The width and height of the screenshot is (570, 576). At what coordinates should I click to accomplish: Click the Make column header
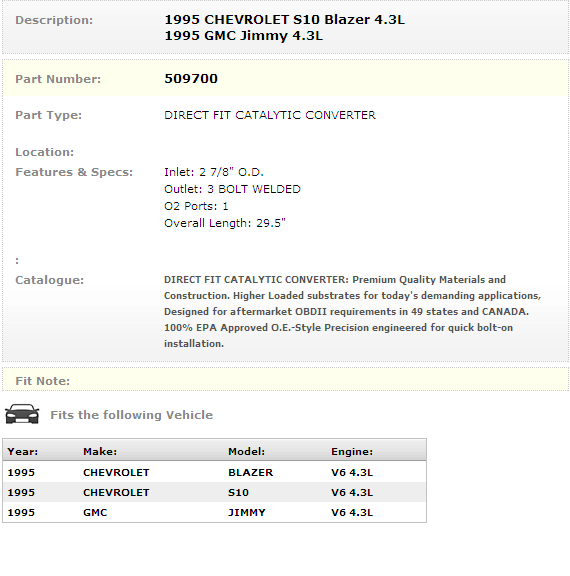coord(100,451)
